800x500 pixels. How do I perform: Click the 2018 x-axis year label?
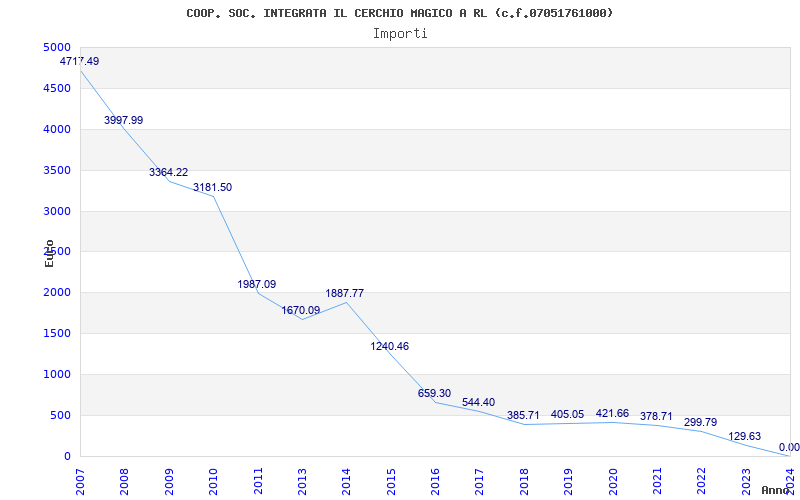(x=524, y=482)
